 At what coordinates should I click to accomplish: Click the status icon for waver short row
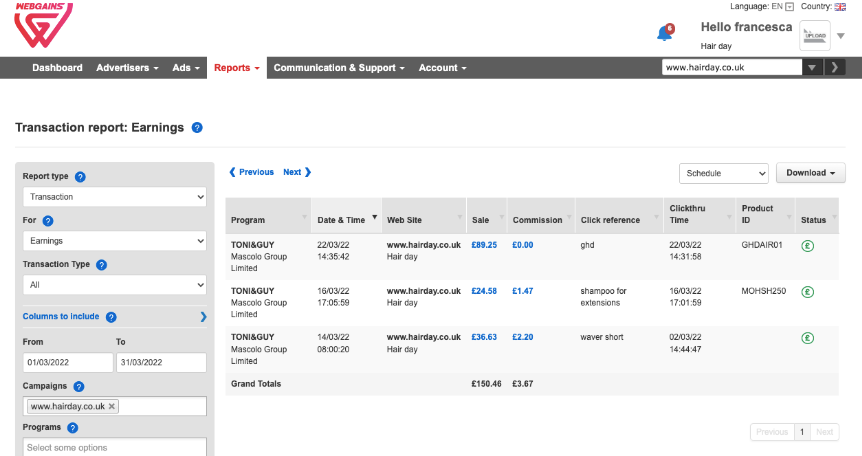point(807,338)
